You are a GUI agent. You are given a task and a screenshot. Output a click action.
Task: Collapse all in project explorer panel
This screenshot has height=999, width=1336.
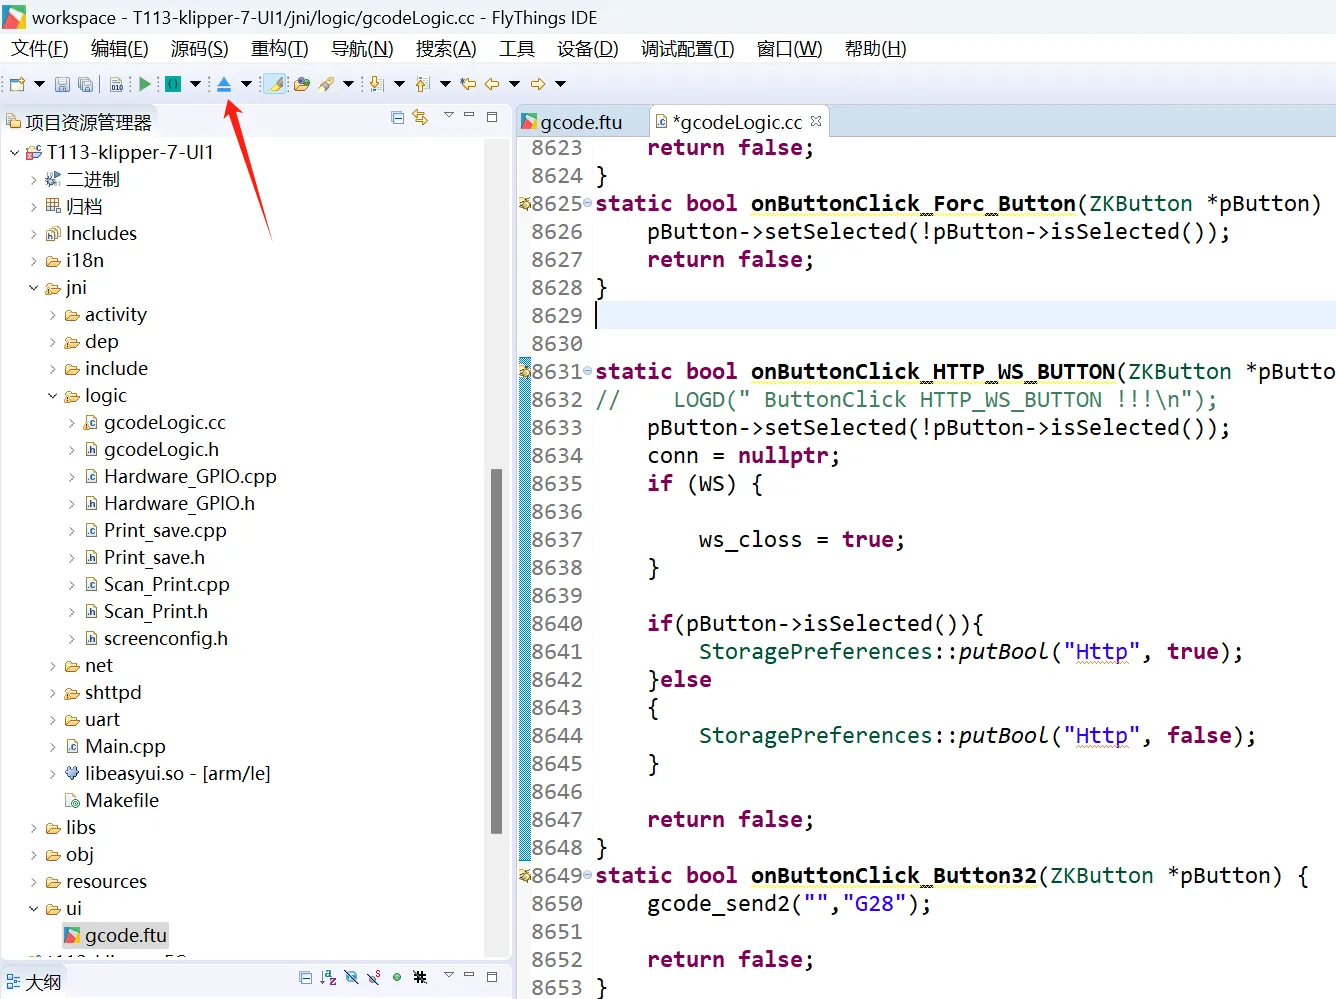click(x=397, y=117)
